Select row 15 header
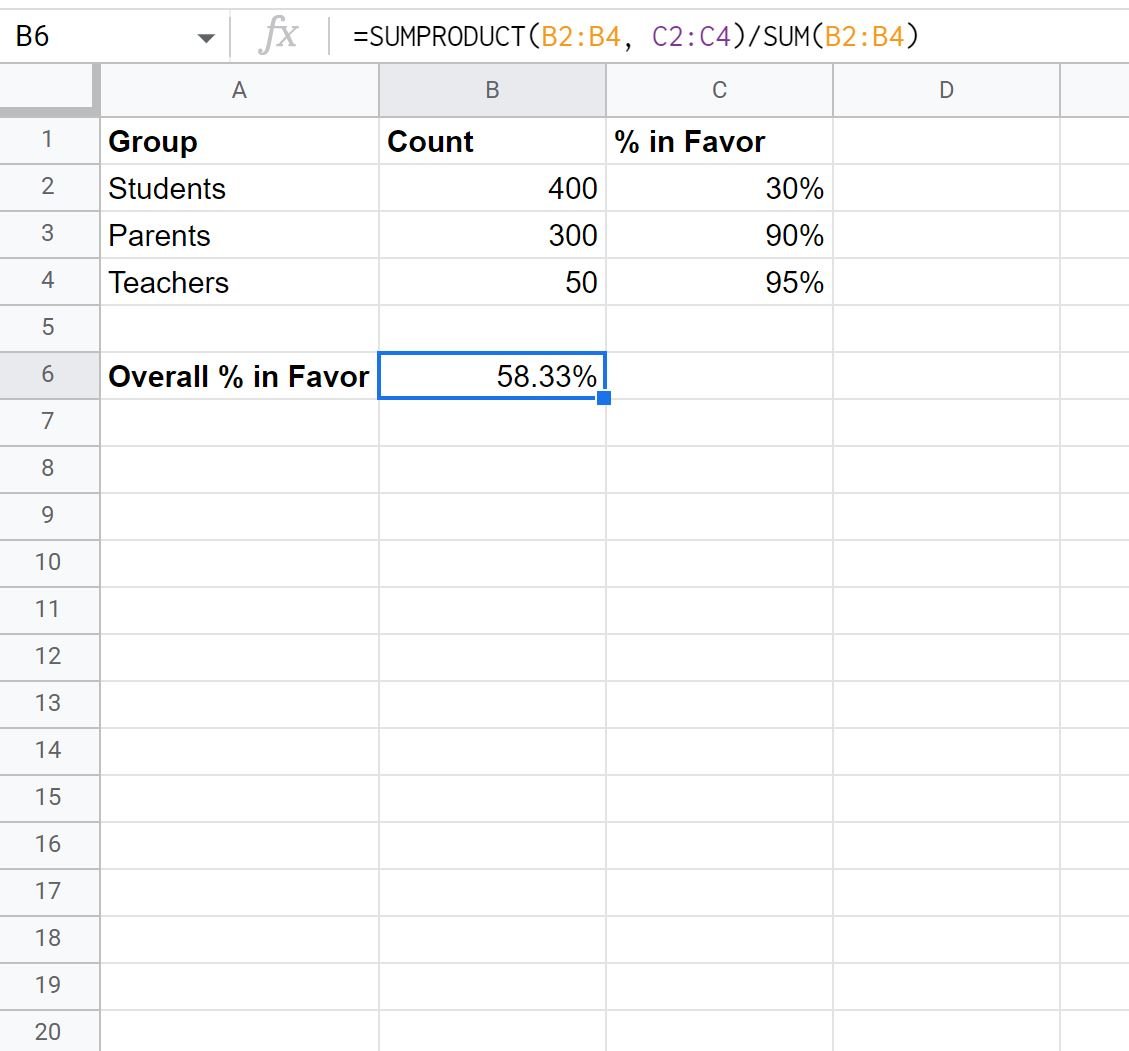Viewport: 1129px width, 1051px height. tap(49, 798)
